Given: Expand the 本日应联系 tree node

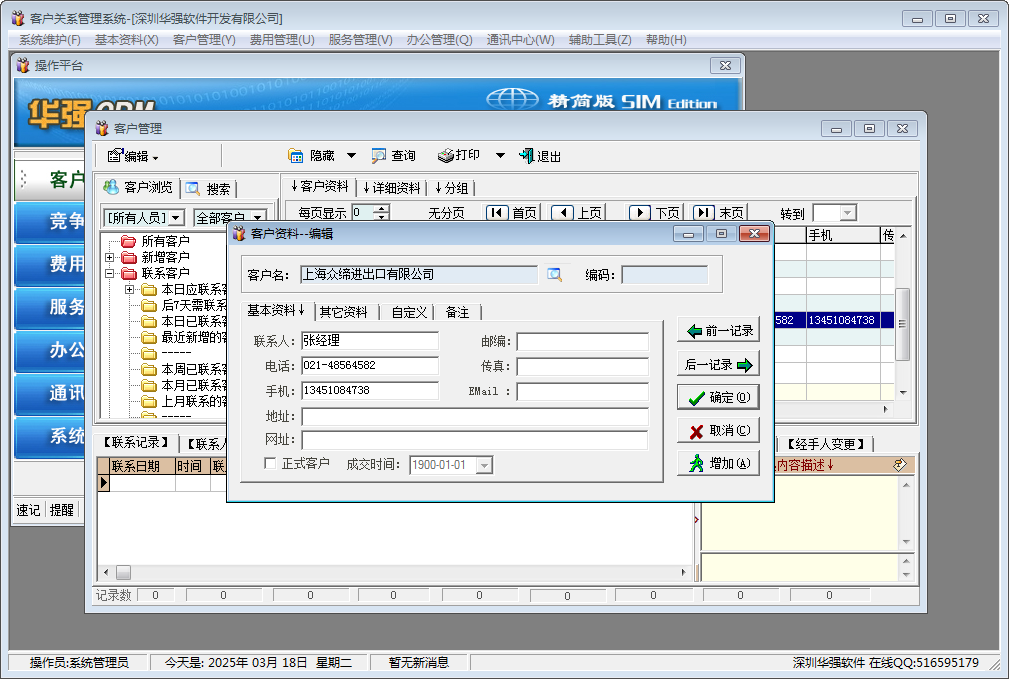Looking at the screenshot, I should (129, 289).
